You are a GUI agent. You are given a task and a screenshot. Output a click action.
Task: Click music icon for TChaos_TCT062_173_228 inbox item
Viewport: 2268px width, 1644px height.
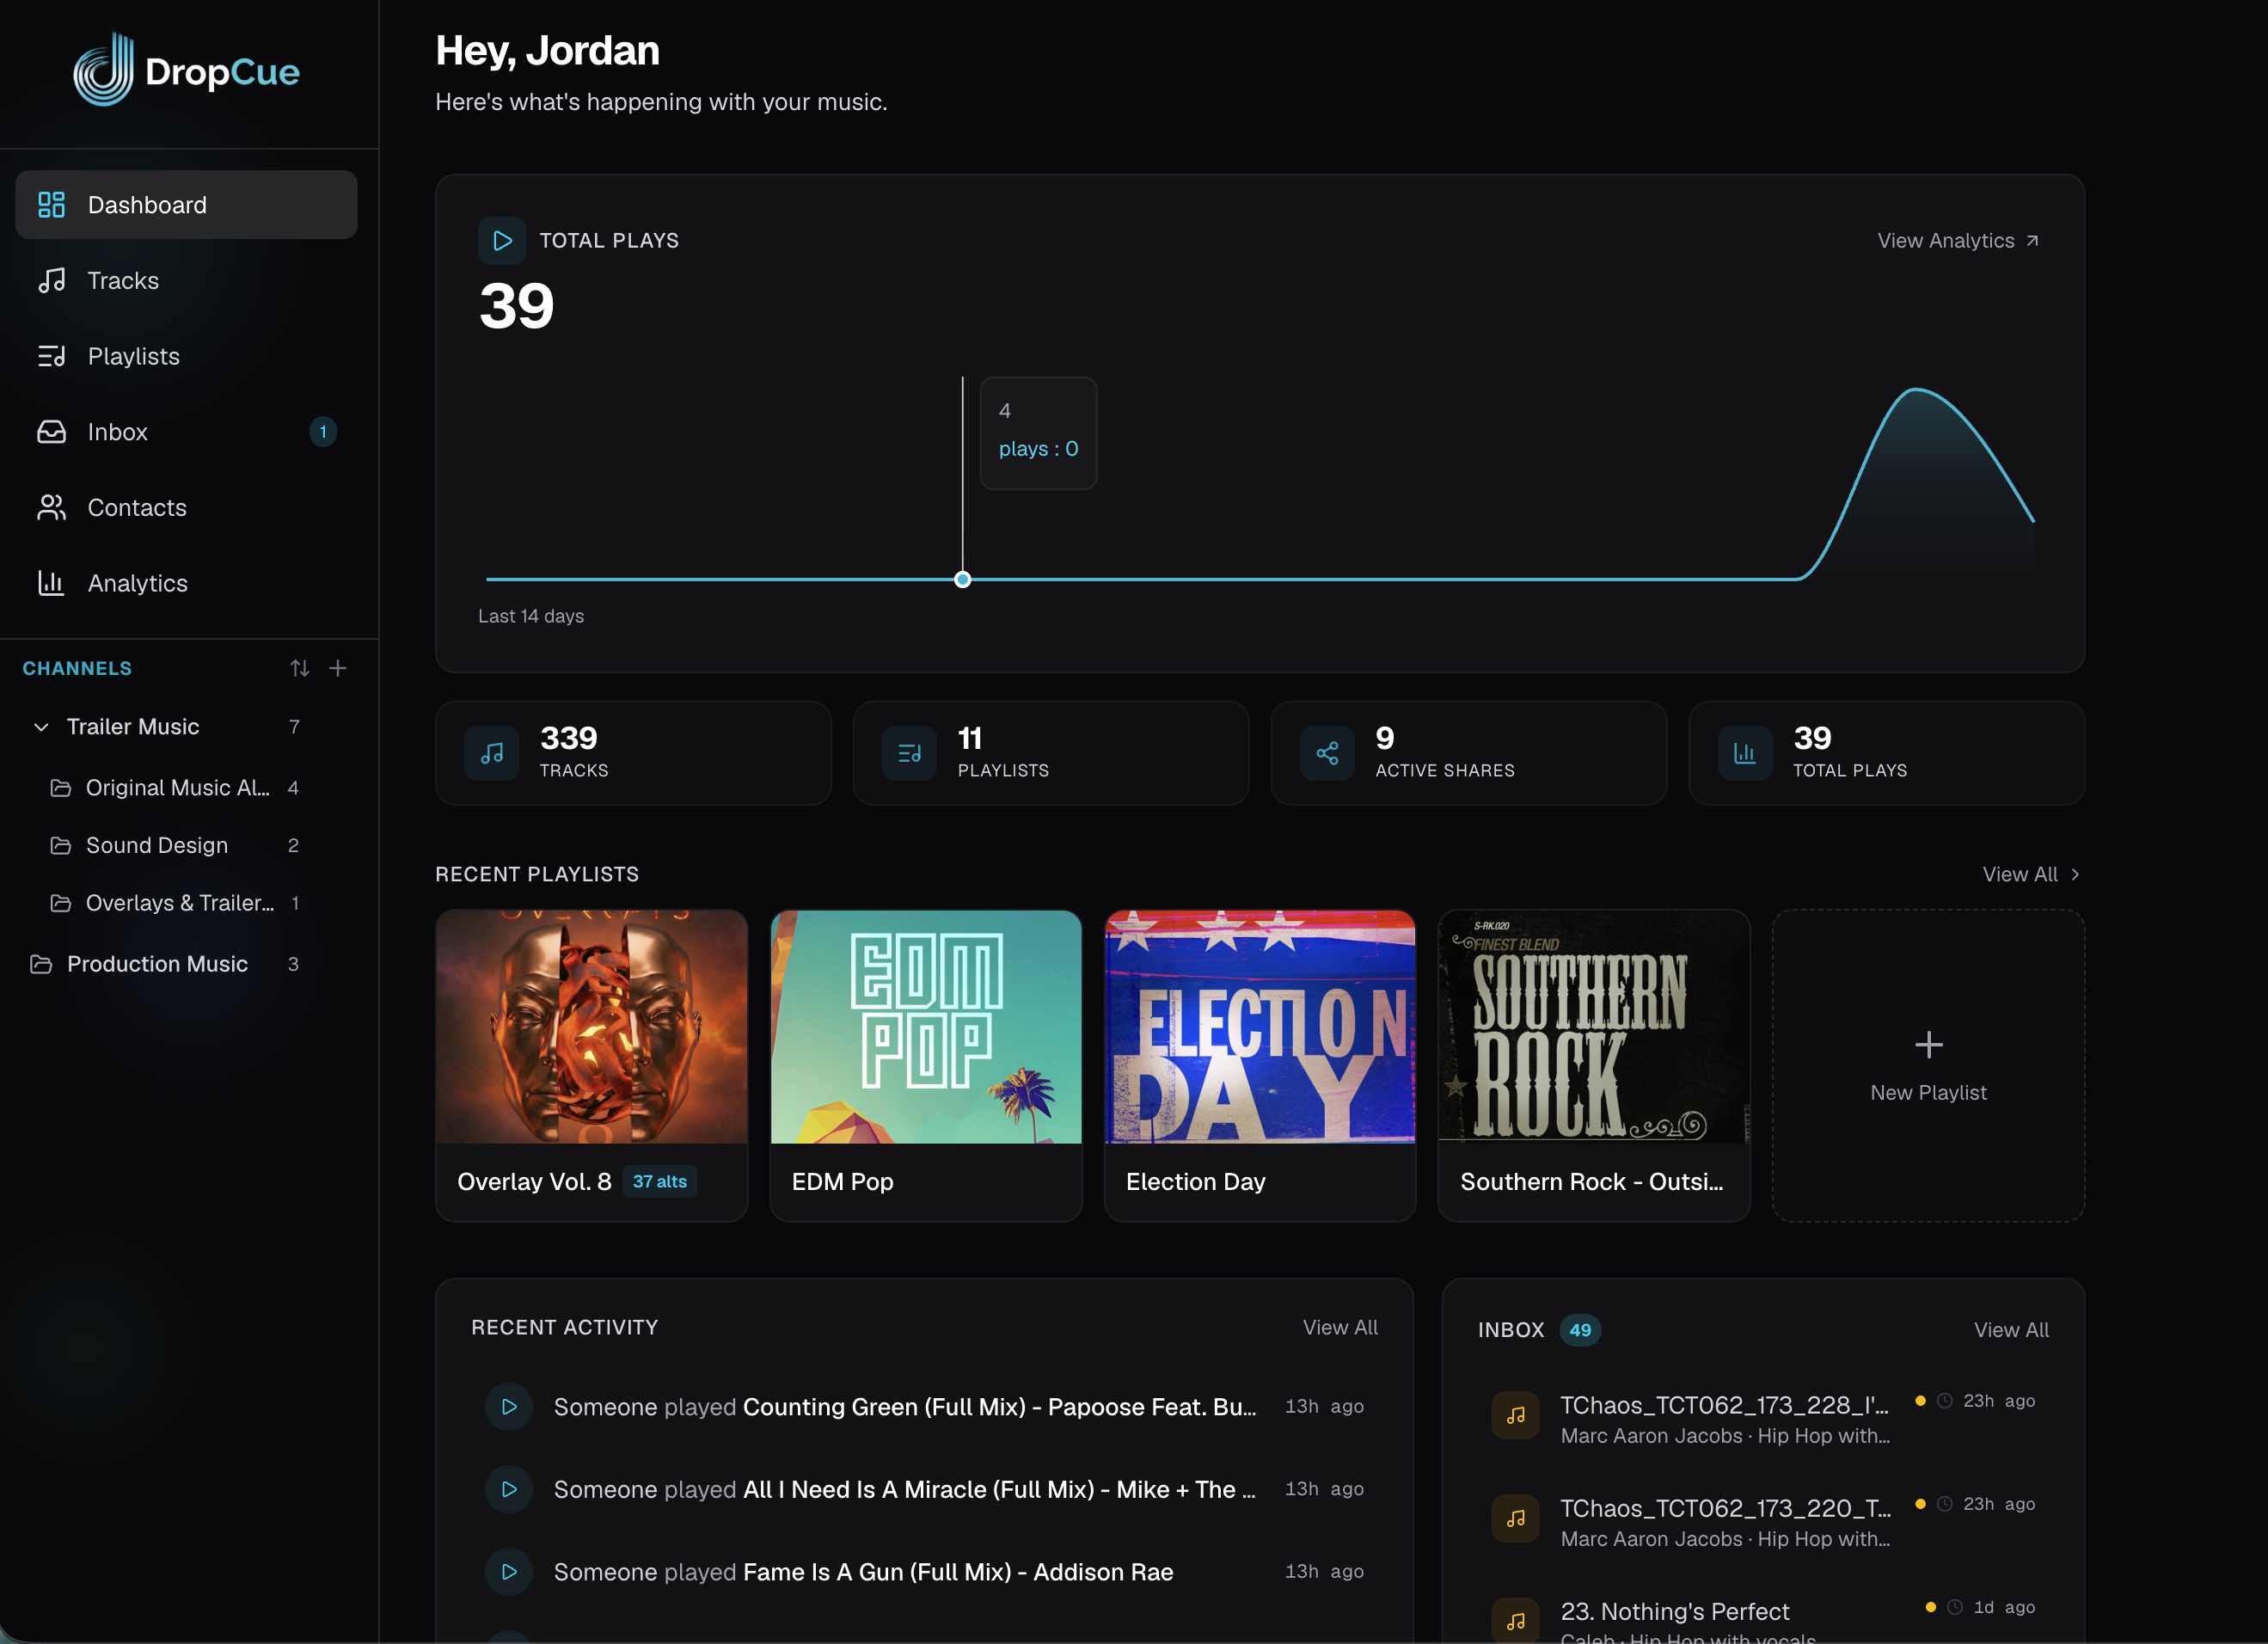pos(1515,1416)
